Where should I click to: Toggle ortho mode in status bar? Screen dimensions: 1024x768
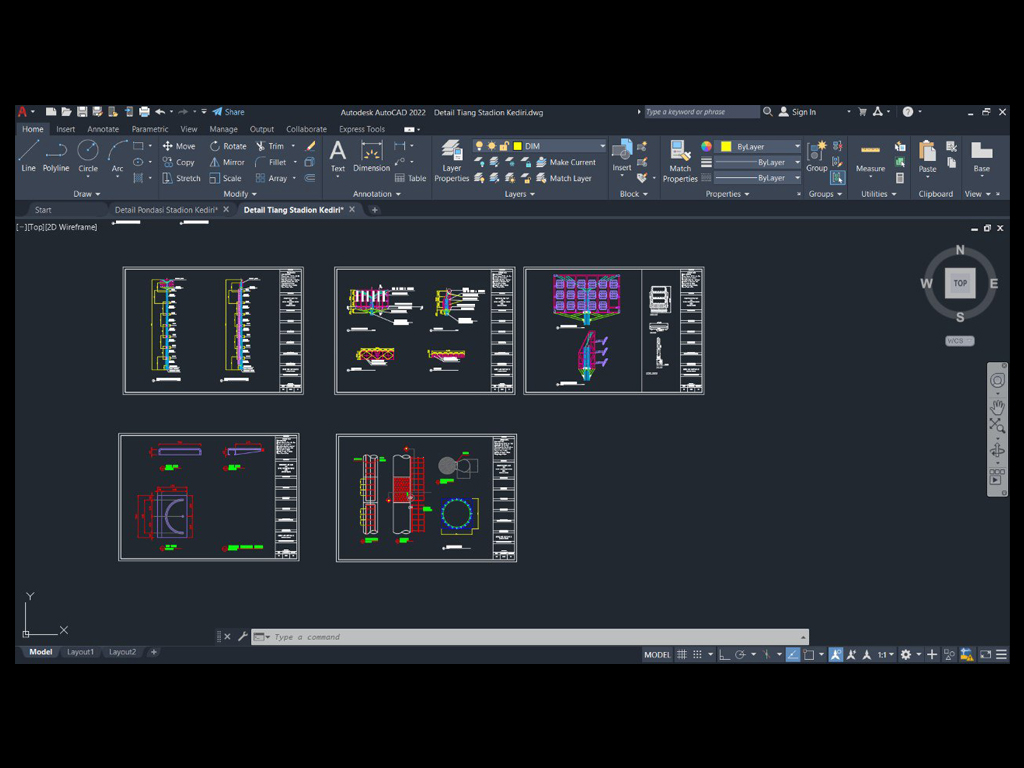725,654
